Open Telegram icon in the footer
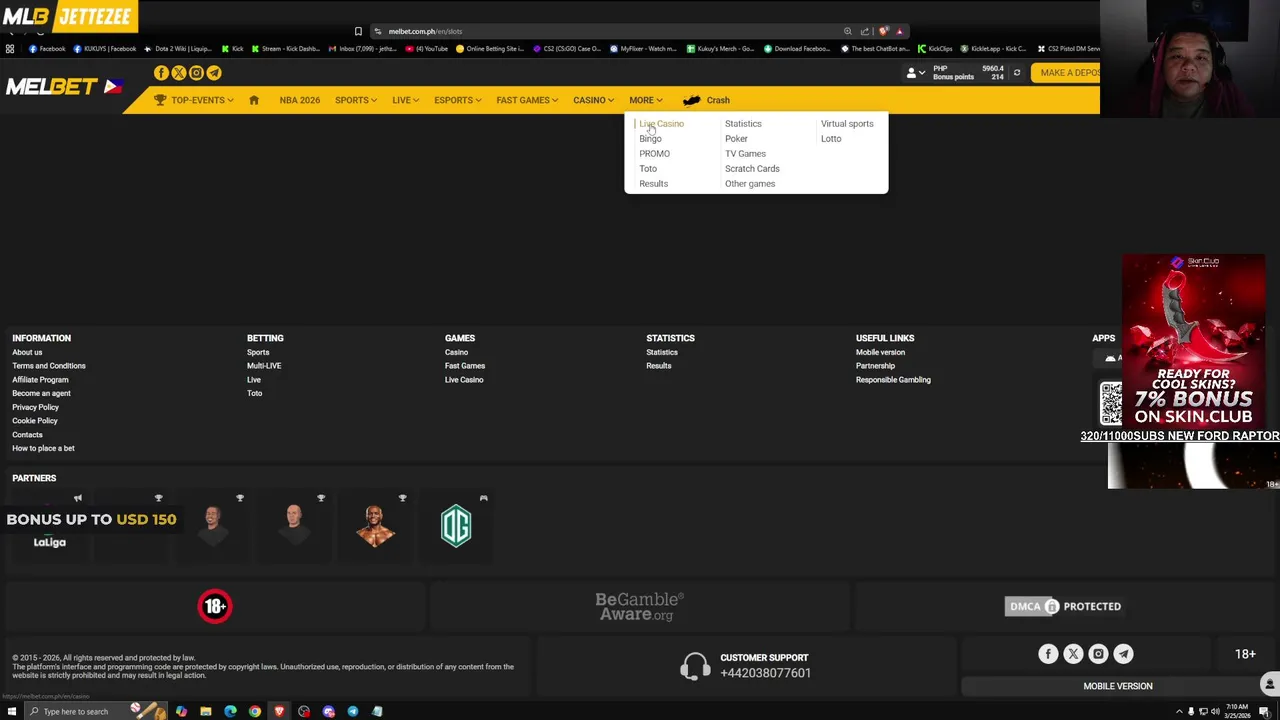Image resolution: width=1280 pixels, height=720 pixels. [1123, 654]
